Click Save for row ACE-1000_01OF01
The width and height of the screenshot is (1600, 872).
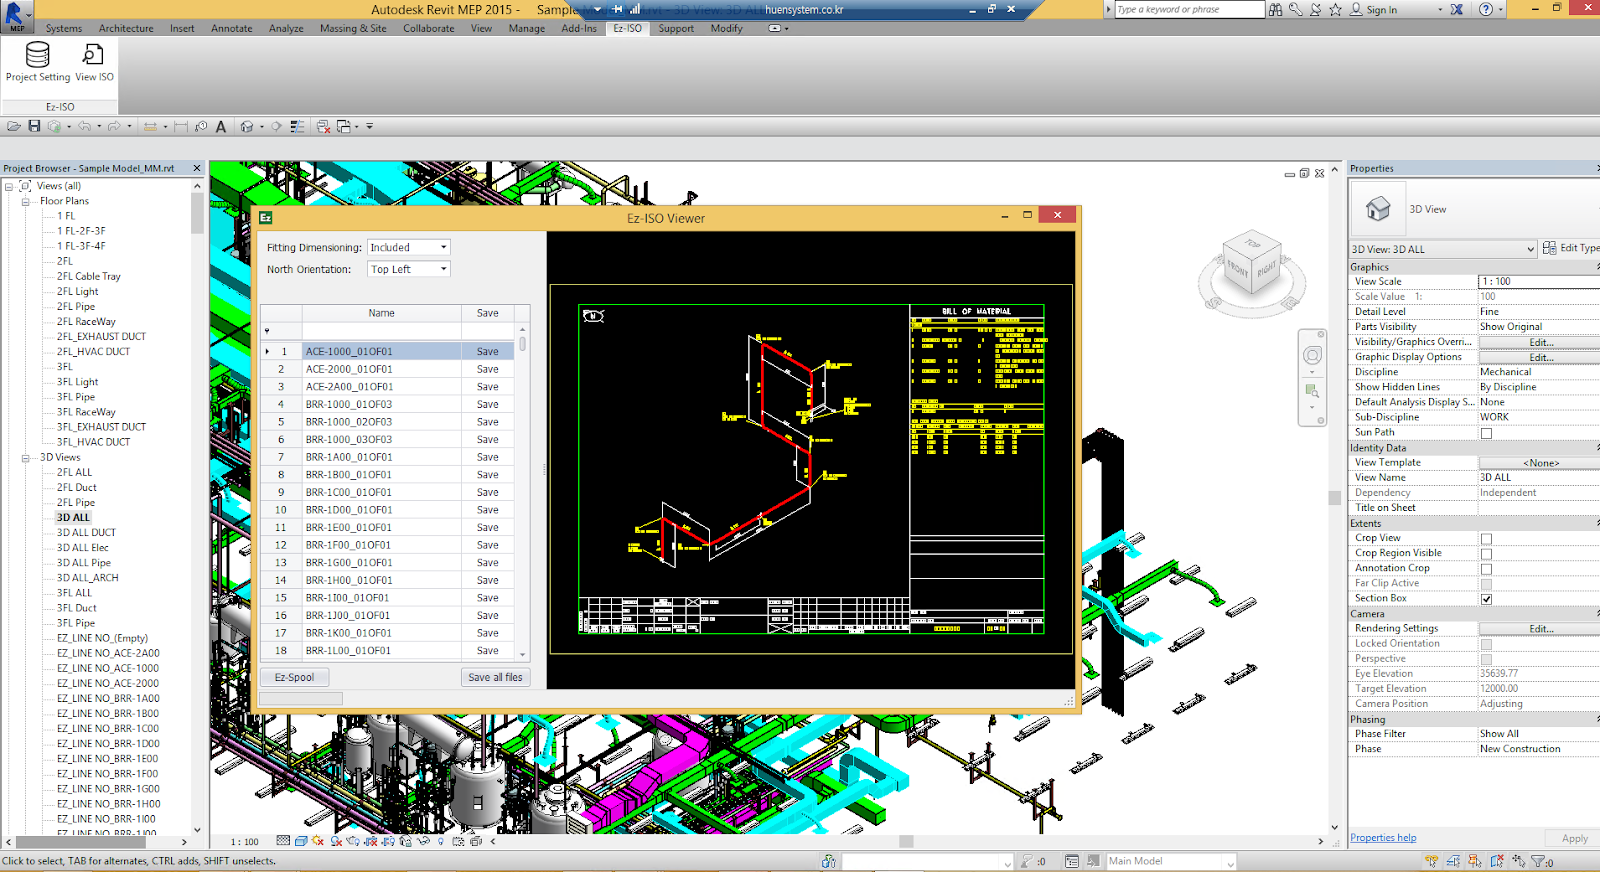(x=487, y=352)
